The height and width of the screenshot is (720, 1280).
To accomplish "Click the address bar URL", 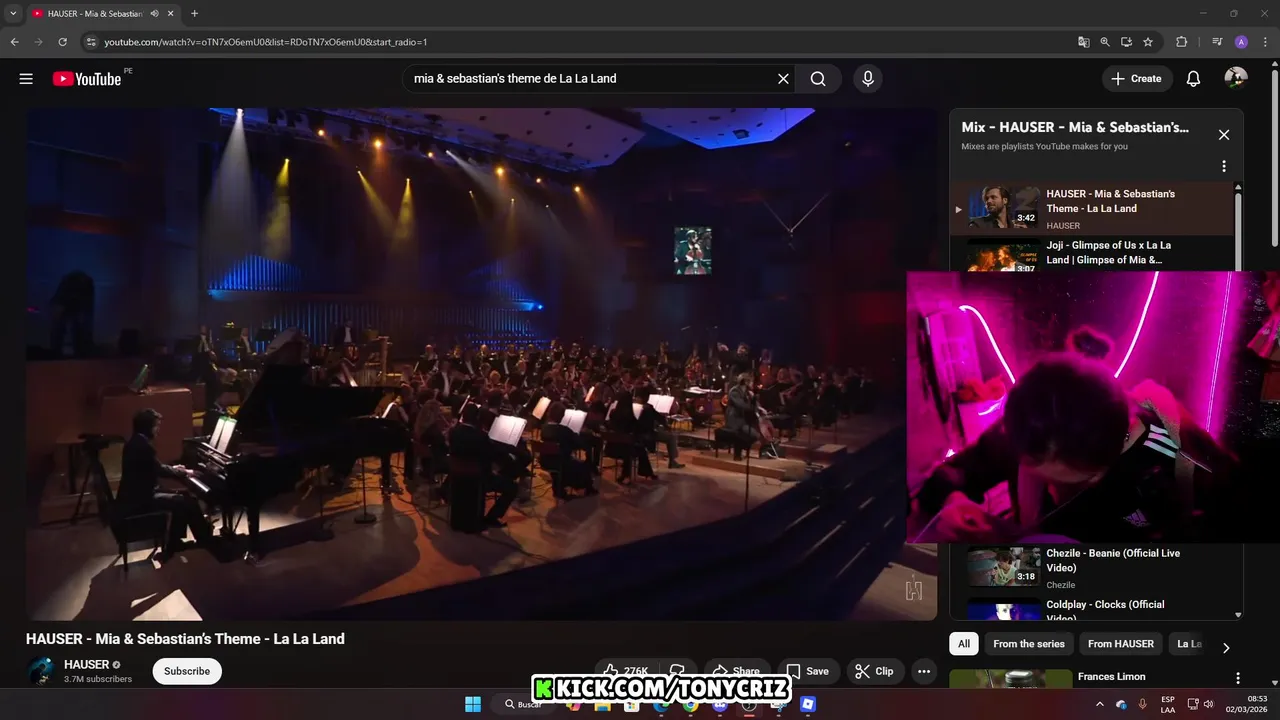I will coord(265,42).
